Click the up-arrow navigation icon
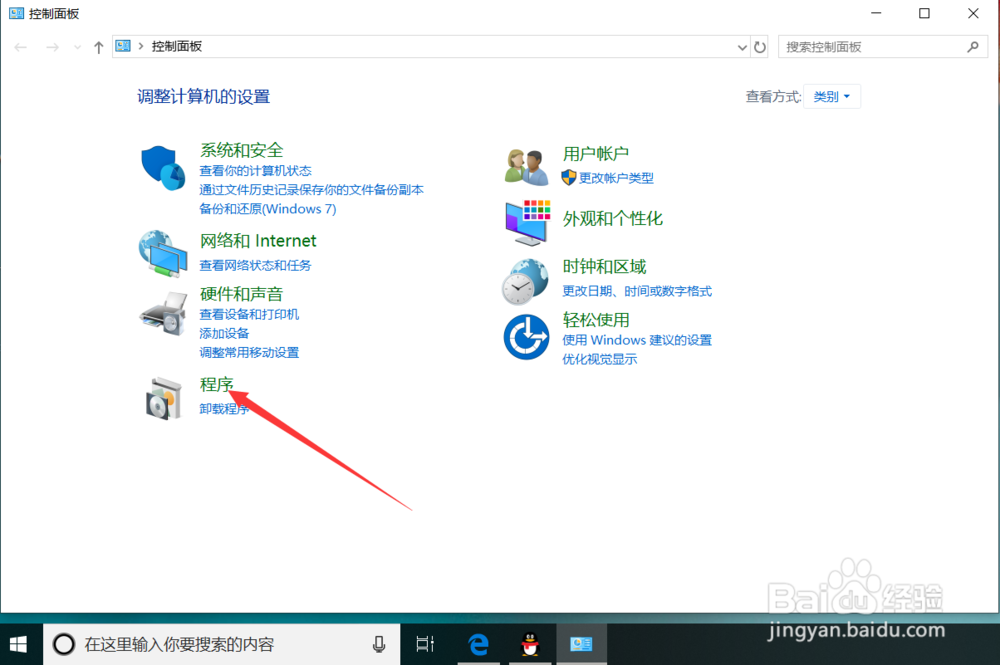Image resolution: width=1000 pixels, height=665 pixels. (x=98, y=46)
